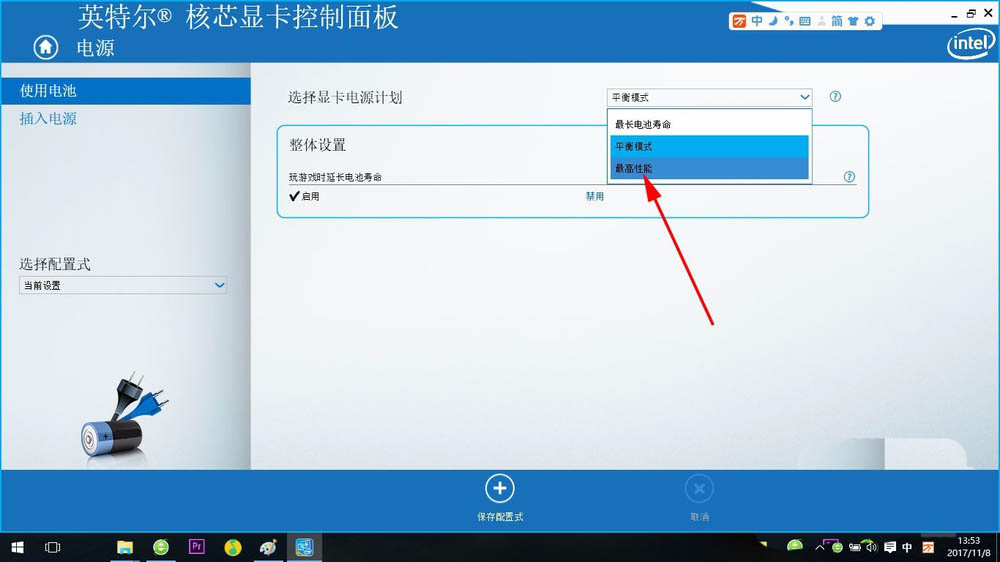Click the green dome icon in the tray
This screenshot has width=1000, height=562.
click(x=795, y=545)
